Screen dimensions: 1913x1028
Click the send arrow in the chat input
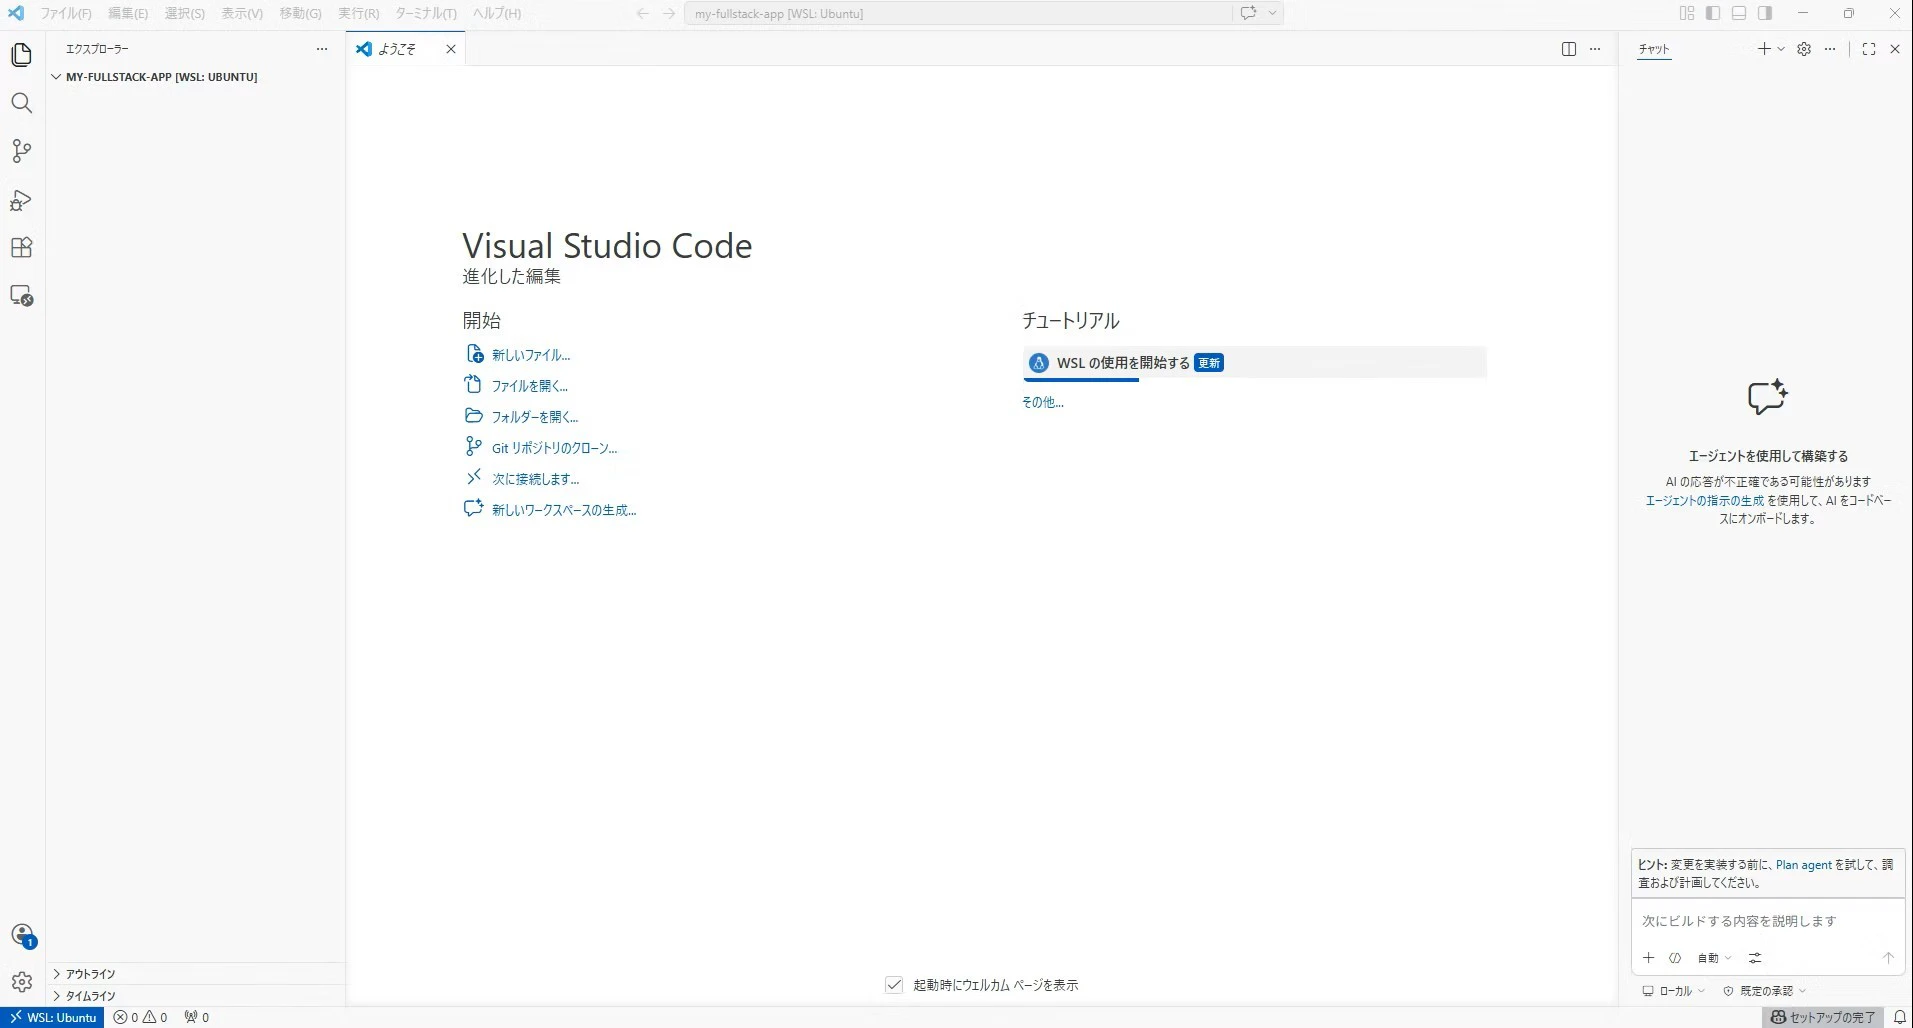[x=1888, y=958]
